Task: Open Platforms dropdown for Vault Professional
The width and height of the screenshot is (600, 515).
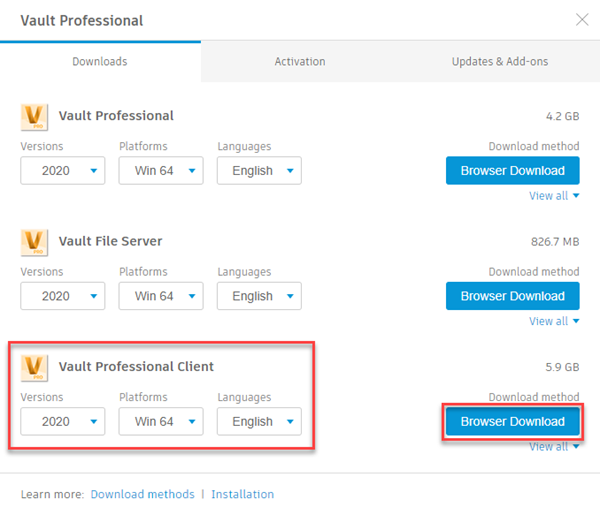Action: [x=161, y=171]
